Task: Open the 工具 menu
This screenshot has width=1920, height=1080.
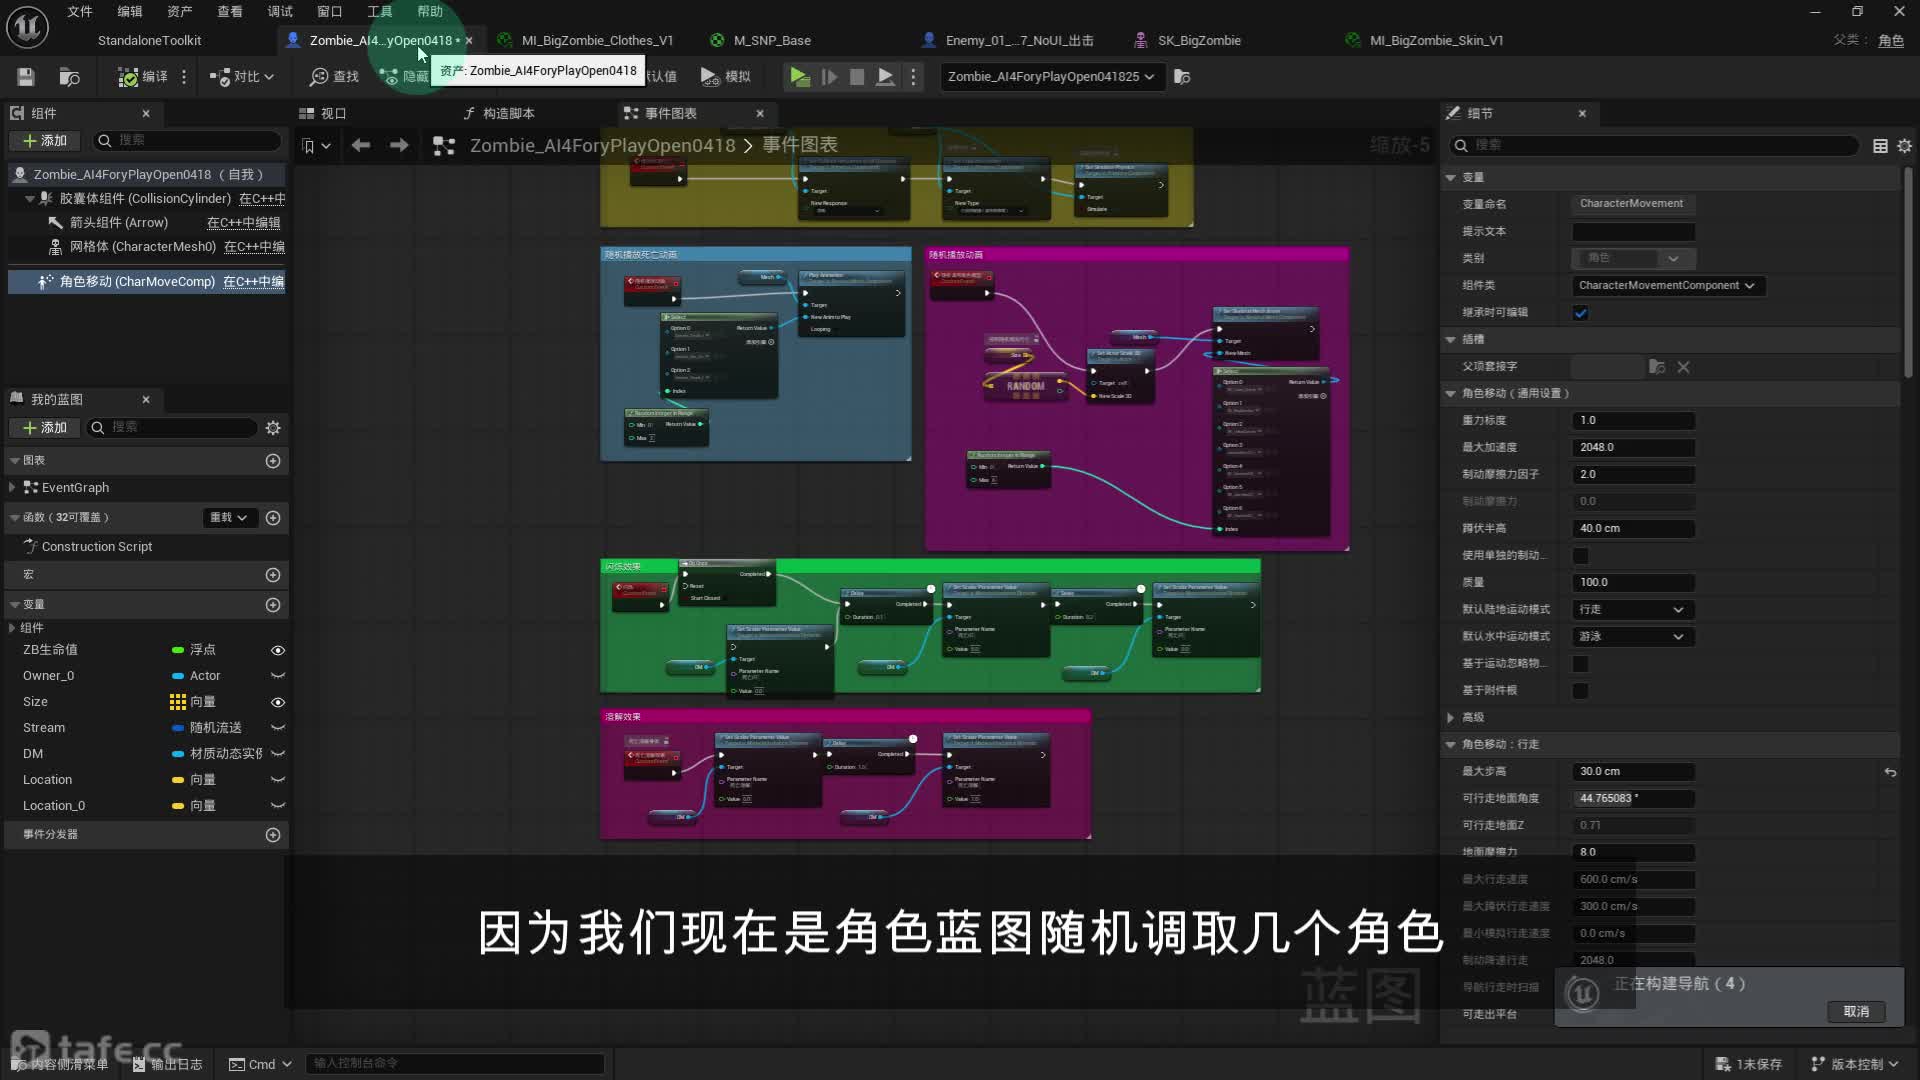Action: pyautogui.click(x=379, y=12)
